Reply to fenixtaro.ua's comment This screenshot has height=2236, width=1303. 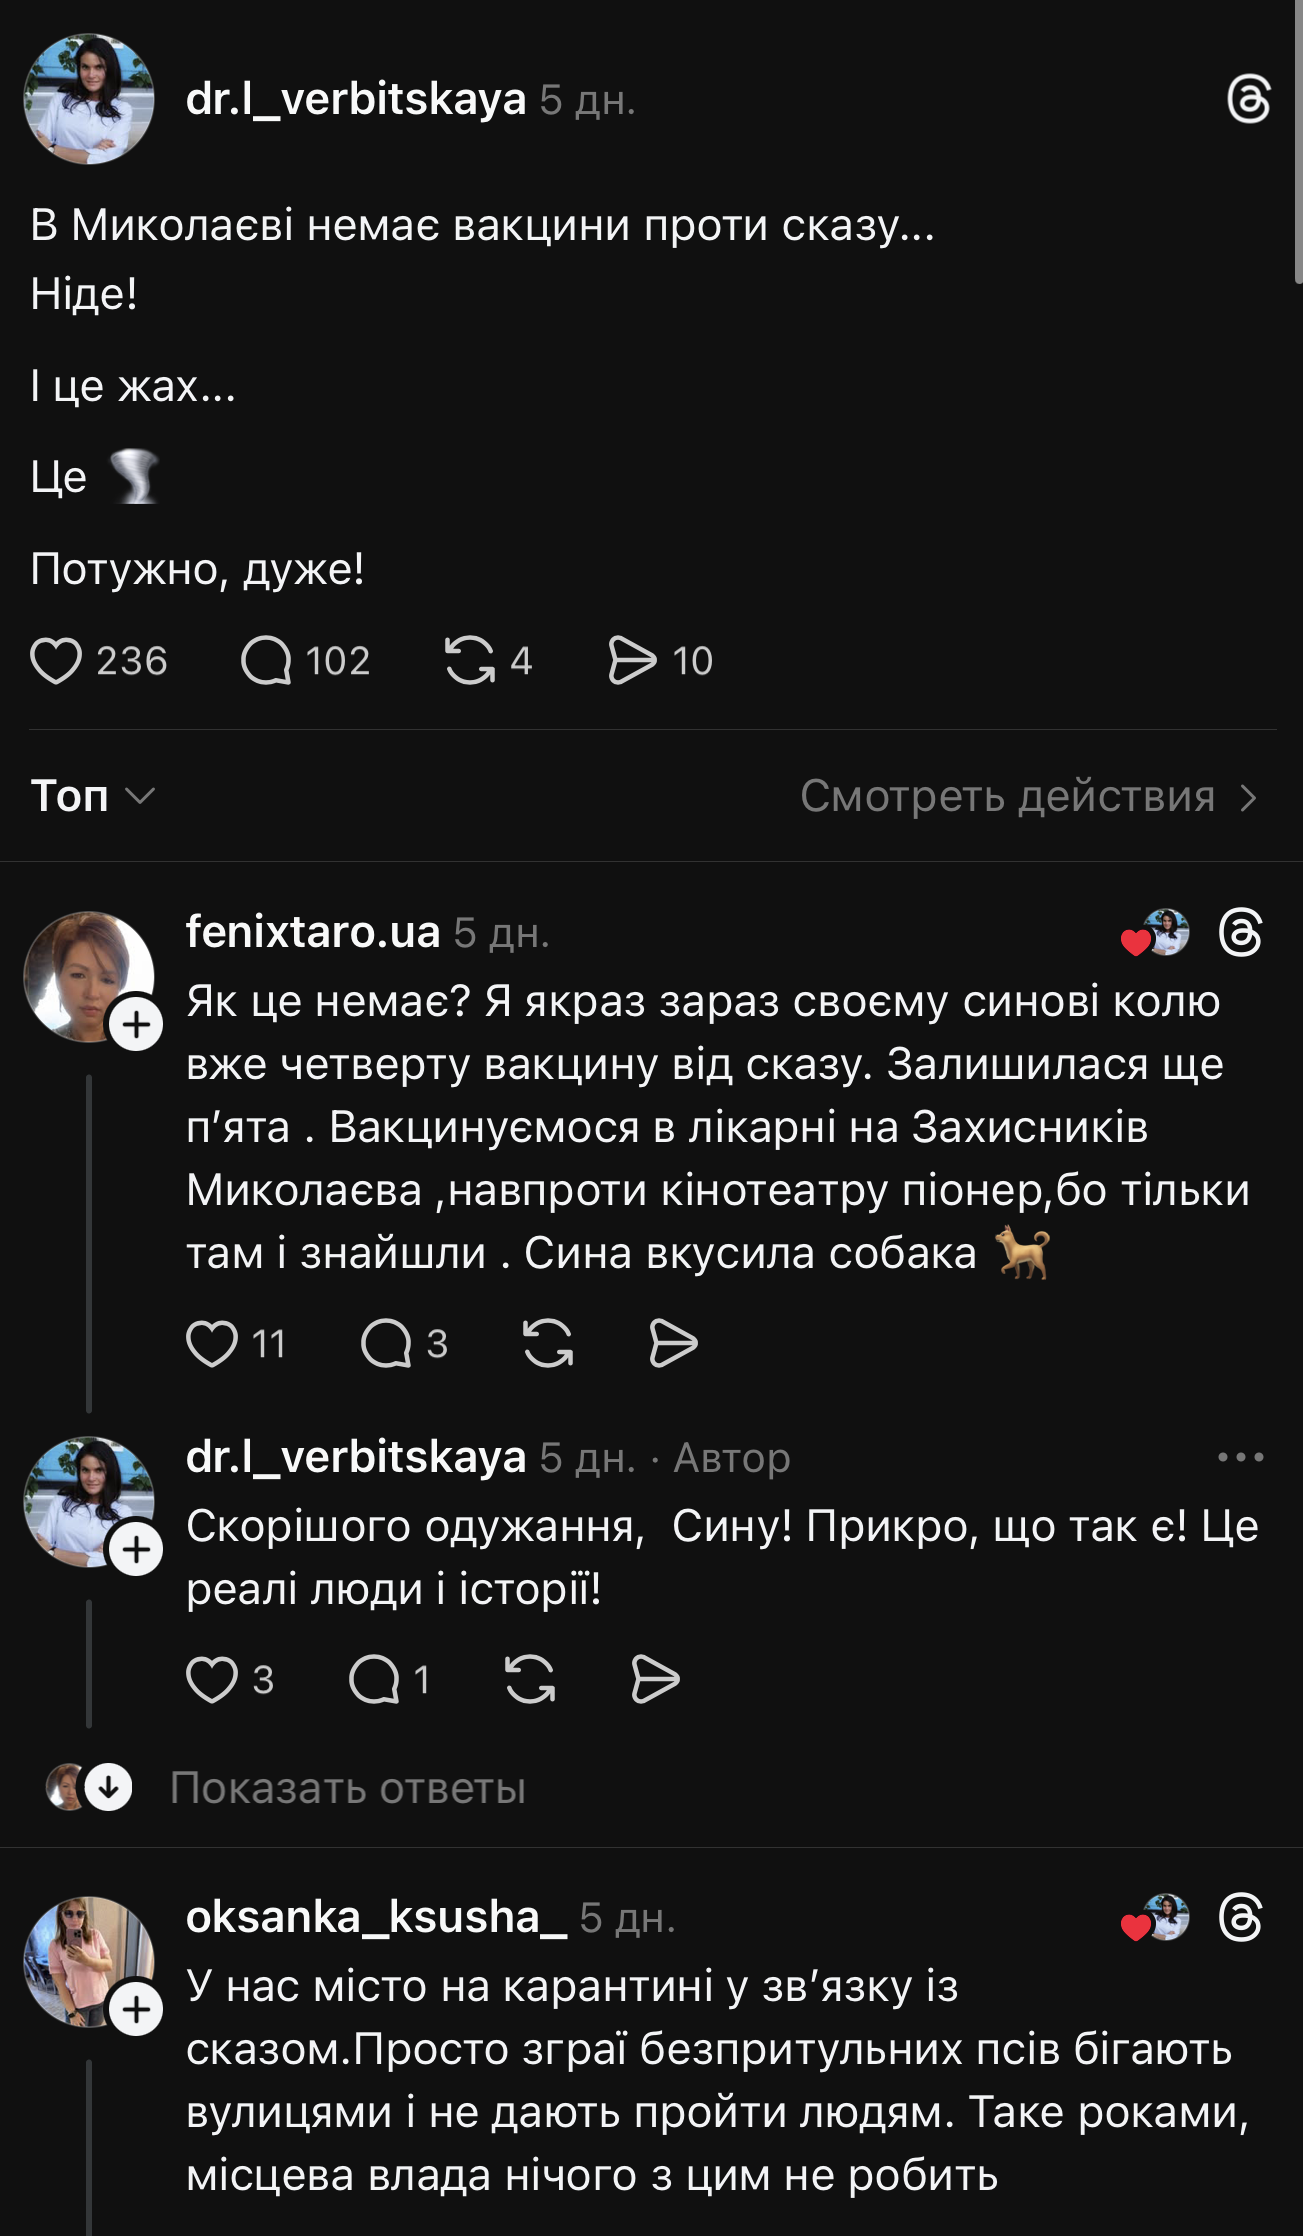(386, 1343)
